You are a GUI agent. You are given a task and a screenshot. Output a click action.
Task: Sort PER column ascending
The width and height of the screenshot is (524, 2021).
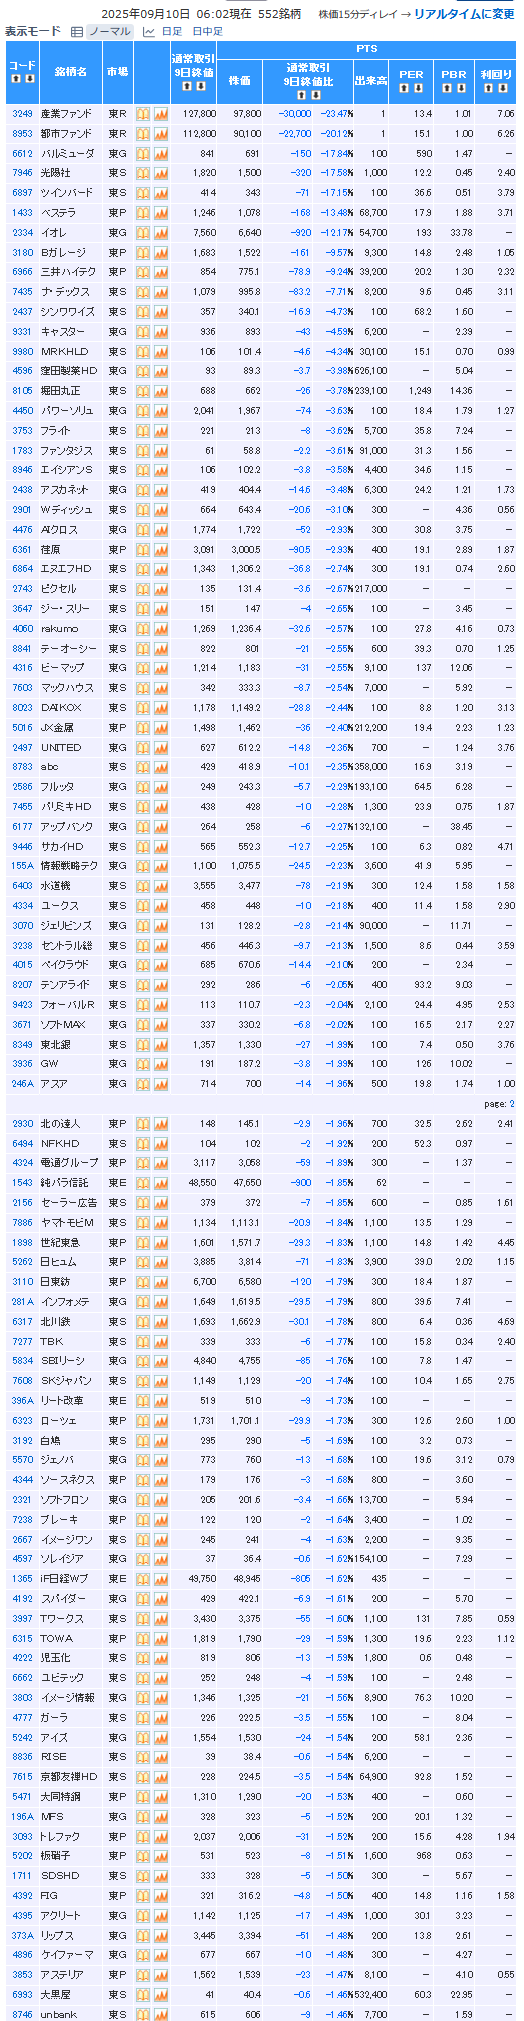[404, 88]
